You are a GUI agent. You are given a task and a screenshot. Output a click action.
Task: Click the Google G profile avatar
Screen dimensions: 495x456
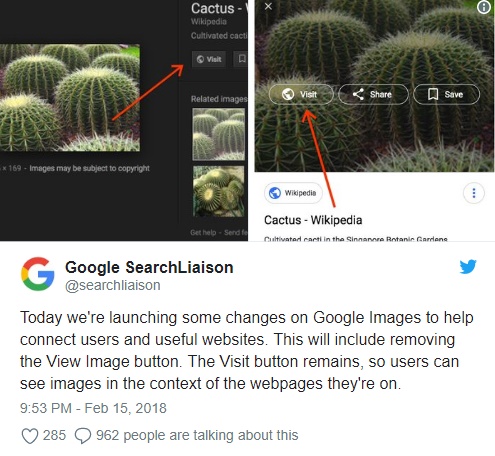(x=38, y=274)
